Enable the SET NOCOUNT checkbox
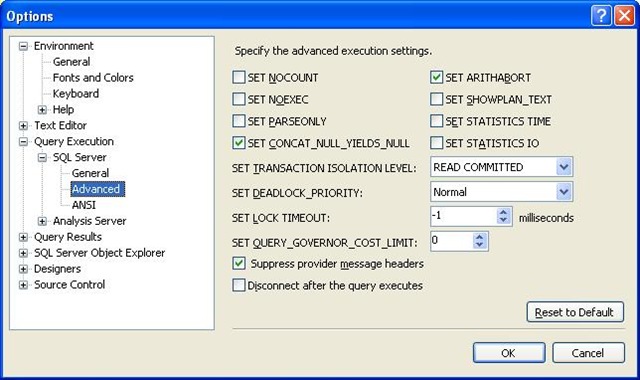Viewport: 640px width, 380px height. click(x=239, y=77)
